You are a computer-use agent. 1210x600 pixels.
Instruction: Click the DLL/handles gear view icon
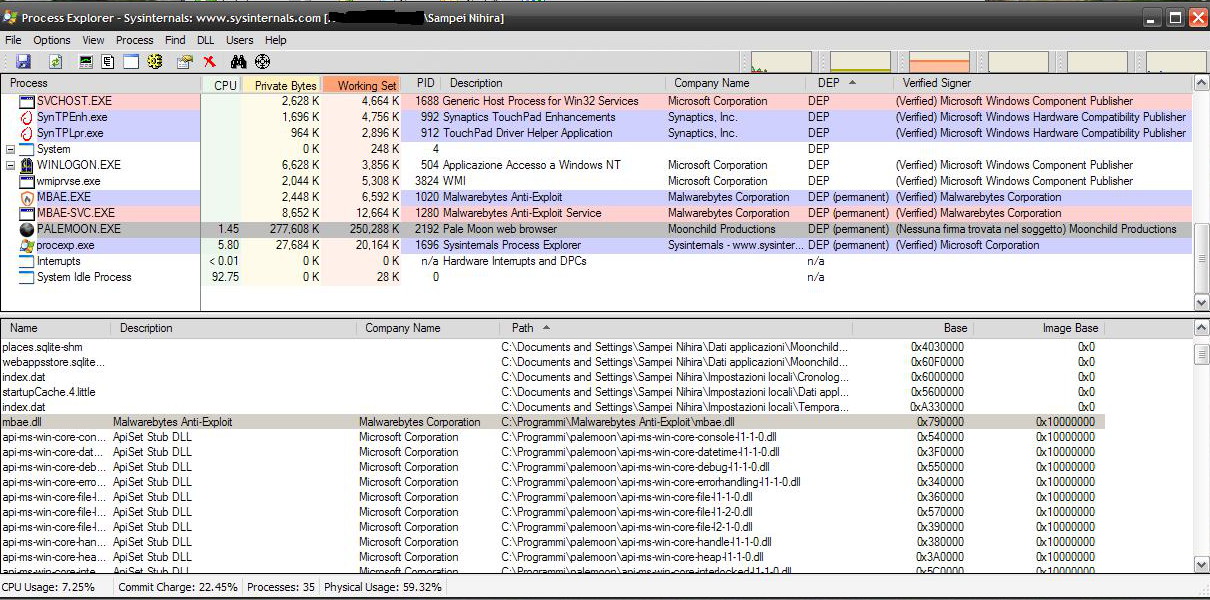point(155,62)
